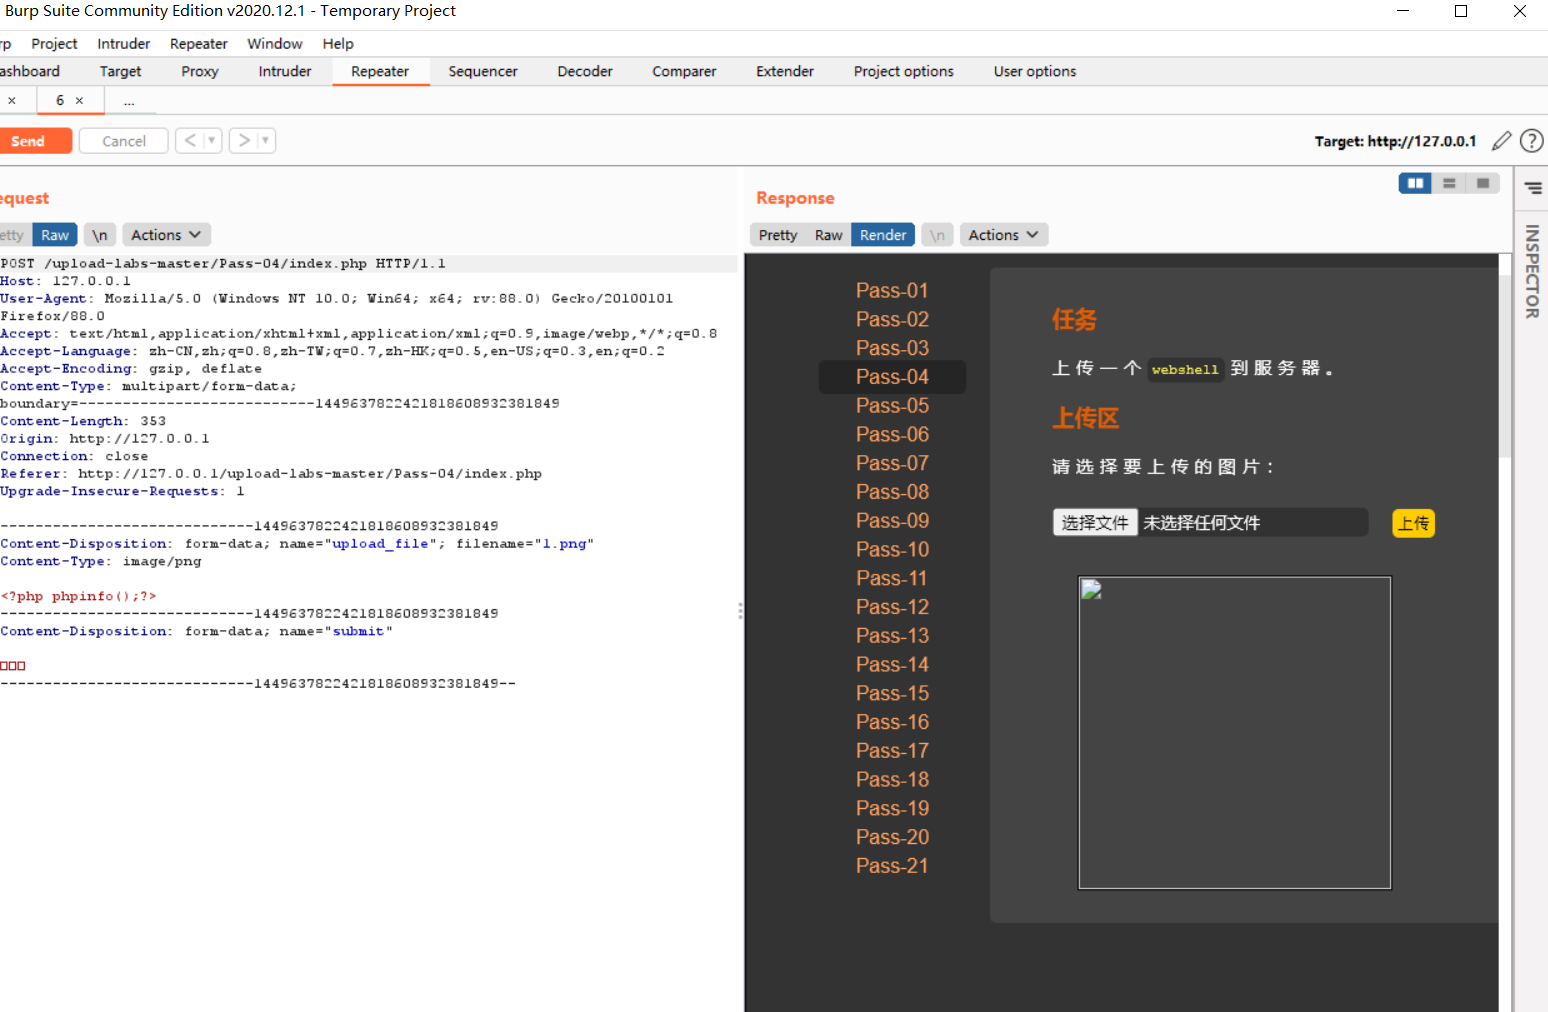Screen dimensions: 1548x1012
Task: Click the POST request line in editor
Action: 368,264
